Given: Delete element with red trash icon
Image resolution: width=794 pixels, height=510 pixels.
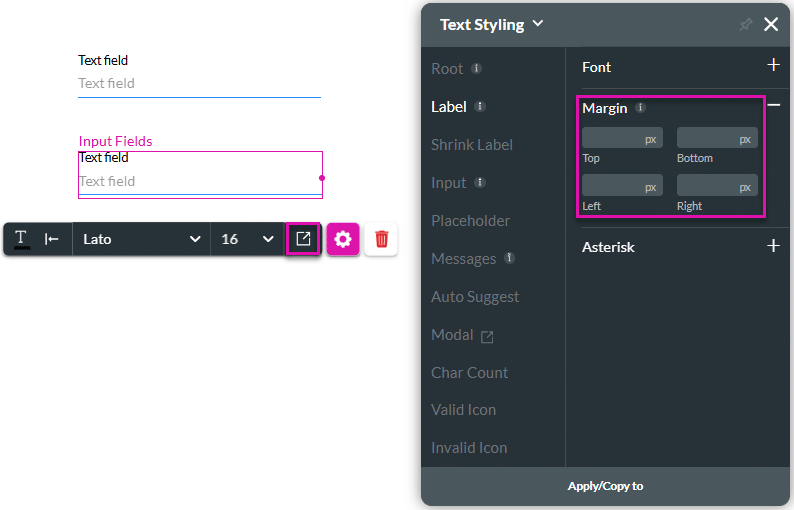Looking at the screenshot, I should coord(381,239).
